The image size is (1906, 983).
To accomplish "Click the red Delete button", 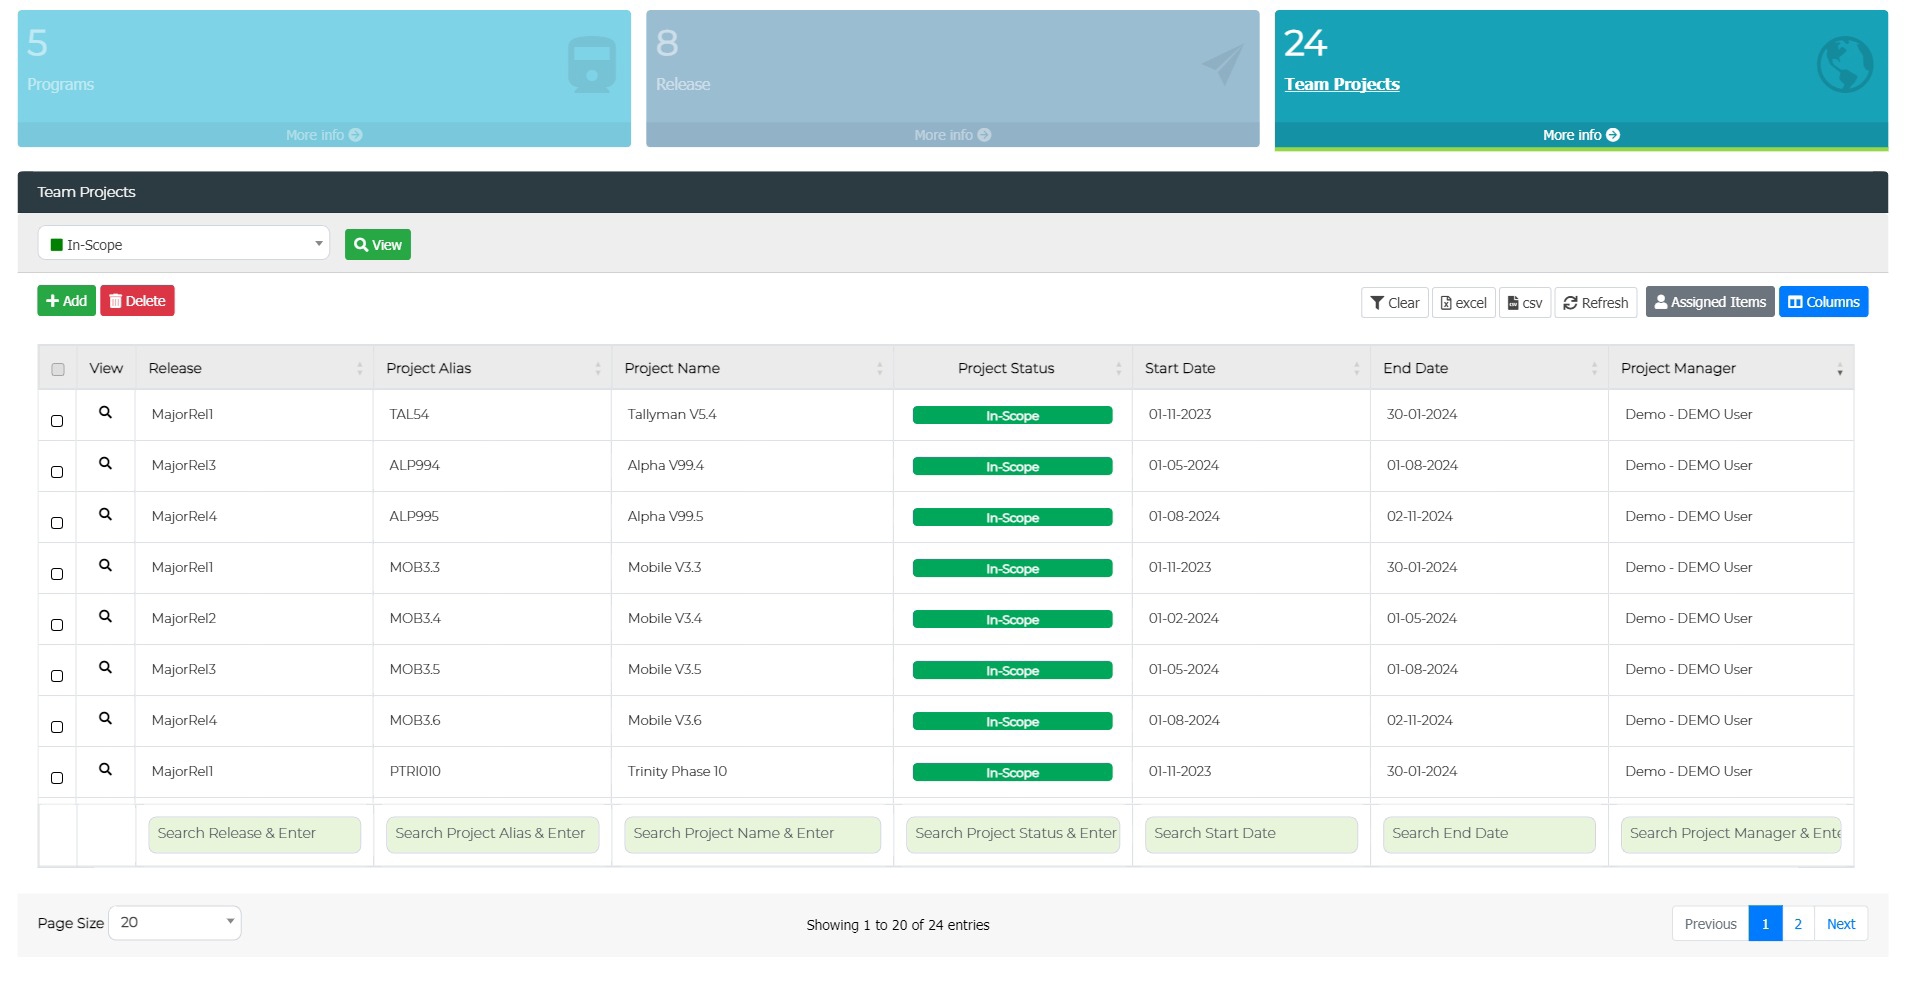I will click(x=137, y=301).
